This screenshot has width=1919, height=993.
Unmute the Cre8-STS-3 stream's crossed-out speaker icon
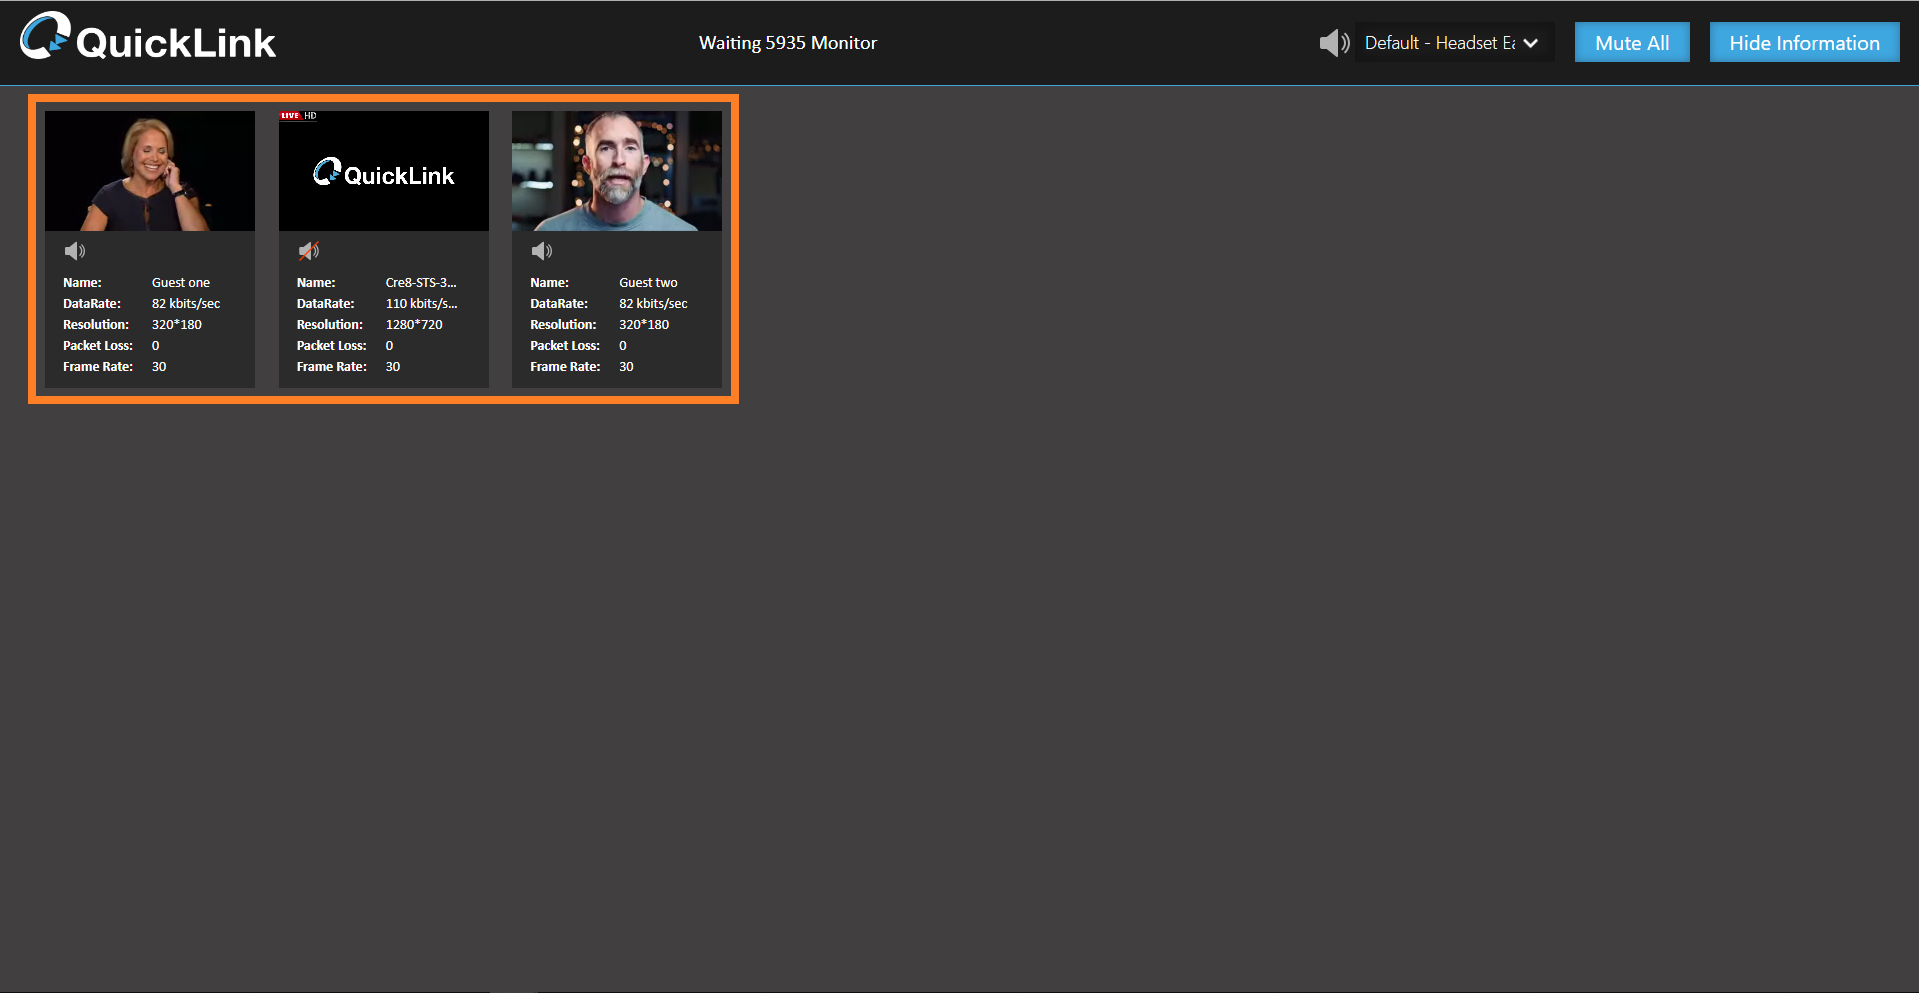(x=309, y=251)
